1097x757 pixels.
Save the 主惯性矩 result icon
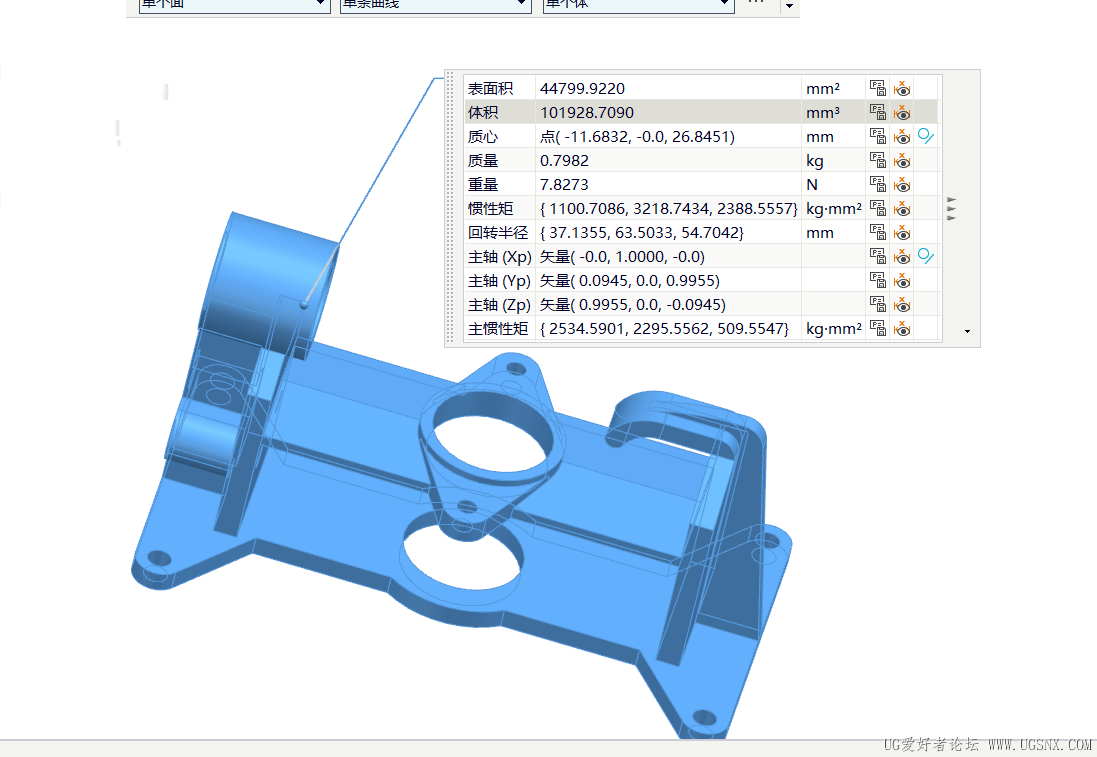[x=877, y=327]
